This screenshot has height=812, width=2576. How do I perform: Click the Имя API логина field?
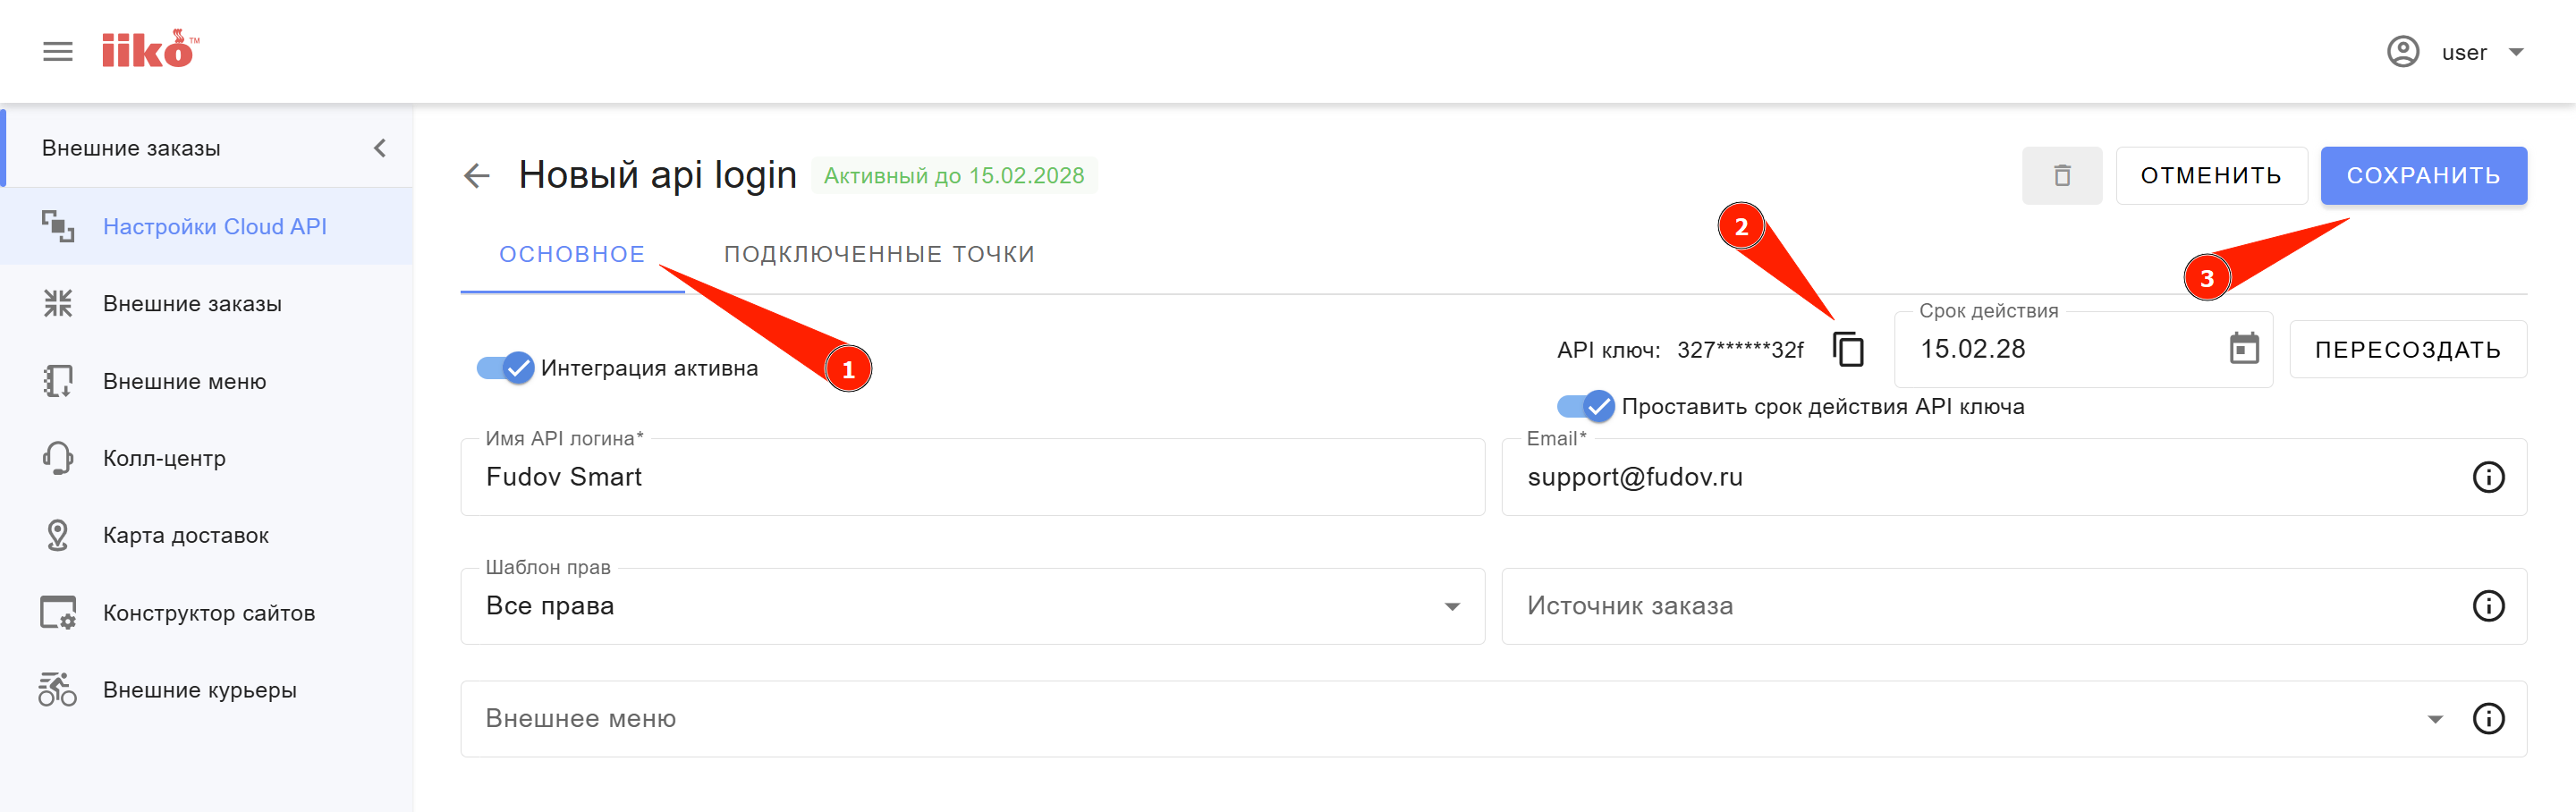coord(971,477)
